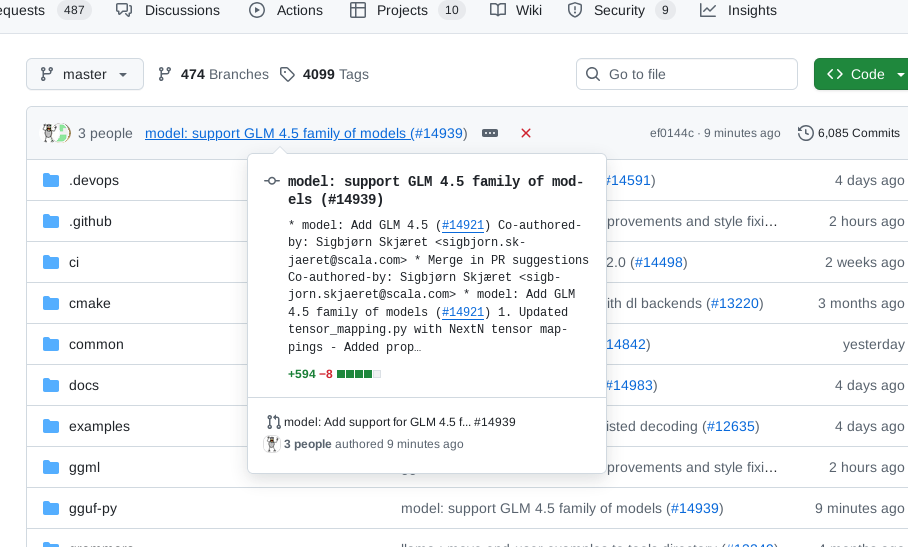Open the common folder
The height and width of the screenshot is (547, 908).
pos(96,344)
